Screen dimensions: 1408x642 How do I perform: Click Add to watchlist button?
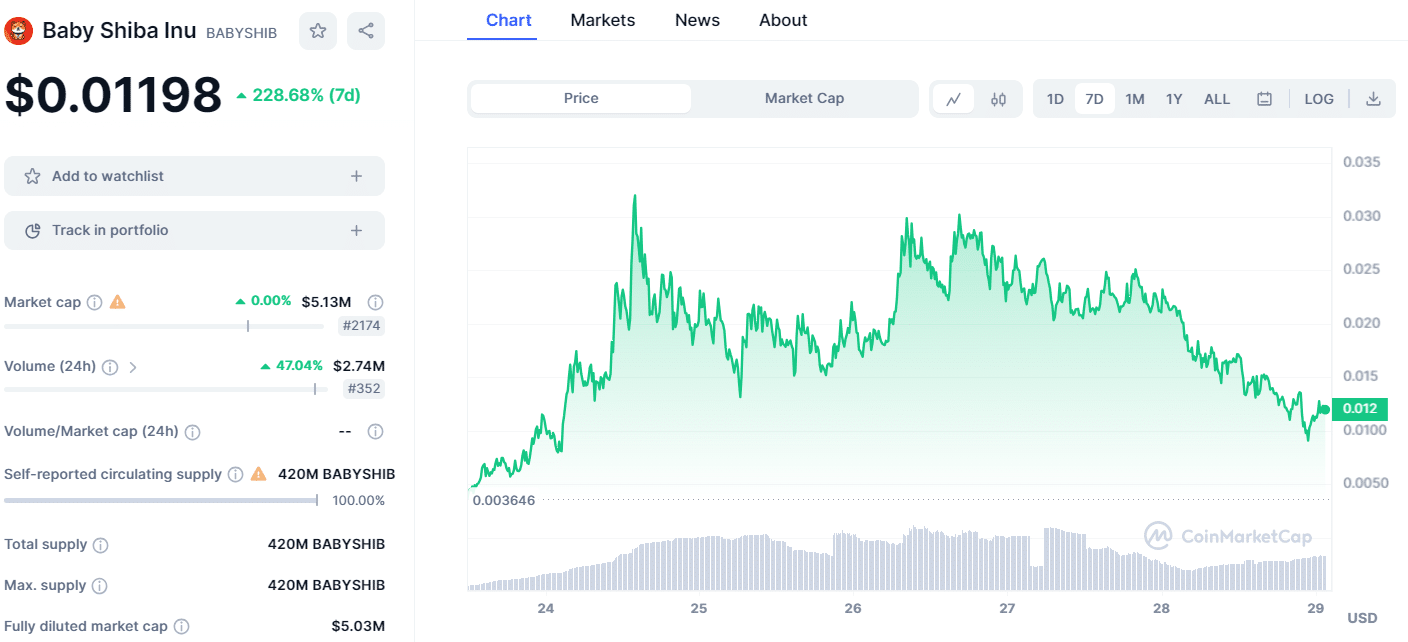[194, 176]
